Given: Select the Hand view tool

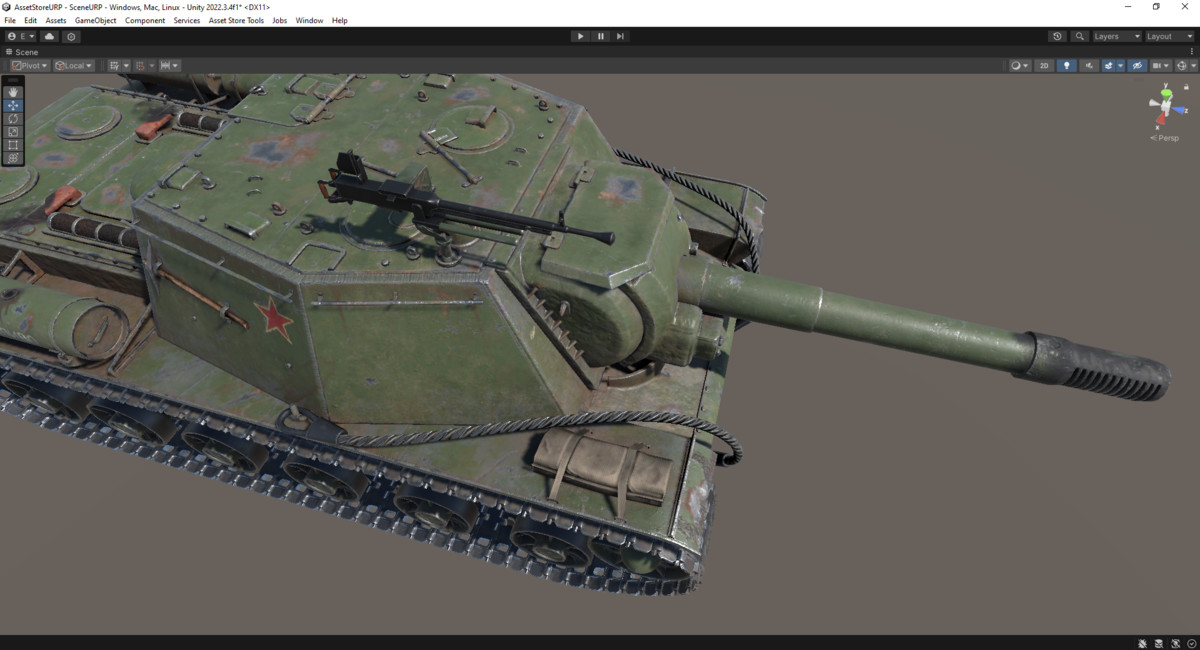Looking at the screenshot, I should pyautogui.click(x=13, y=92).
